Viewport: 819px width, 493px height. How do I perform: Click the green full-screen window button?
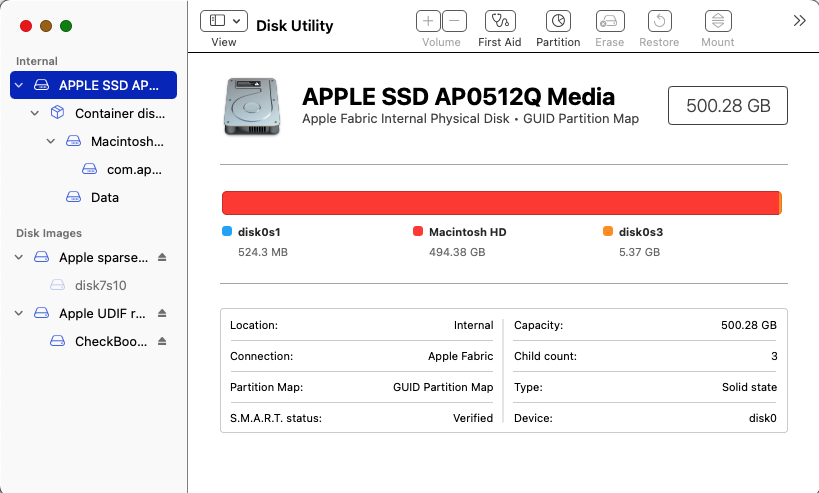click(x=66, y=26)
